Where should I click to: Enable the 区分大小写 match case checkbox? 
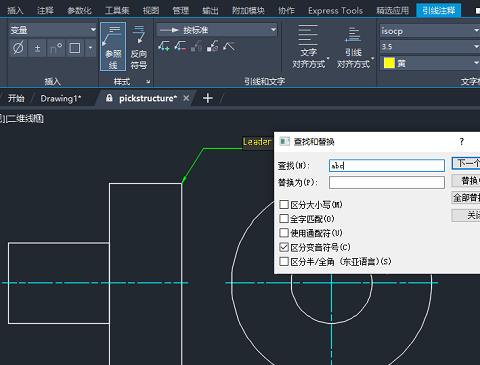[x=284, y=204]
